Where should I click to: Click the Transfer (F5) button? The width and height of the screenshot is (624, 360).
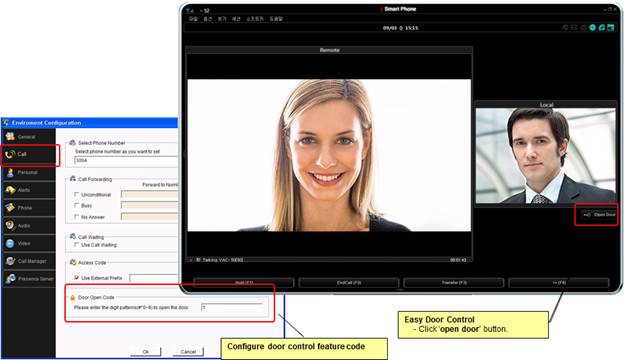(x=454, y=282)
